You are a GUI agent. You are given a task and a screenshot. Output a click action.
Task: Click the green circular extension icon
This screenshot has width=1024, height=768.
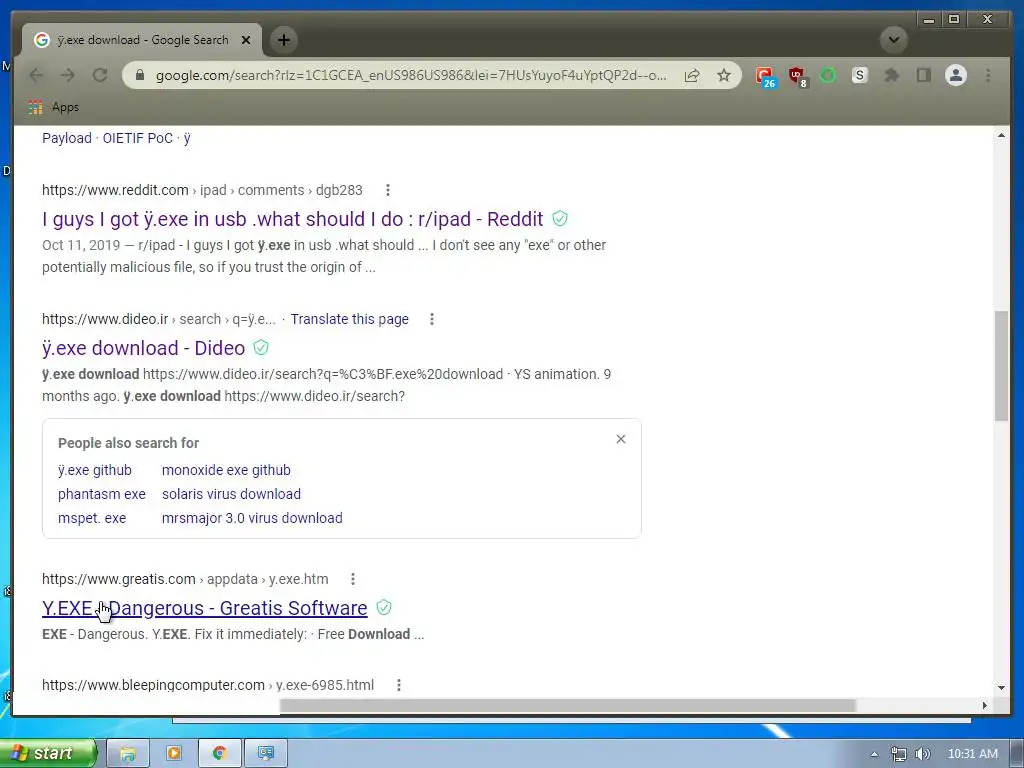828,76
